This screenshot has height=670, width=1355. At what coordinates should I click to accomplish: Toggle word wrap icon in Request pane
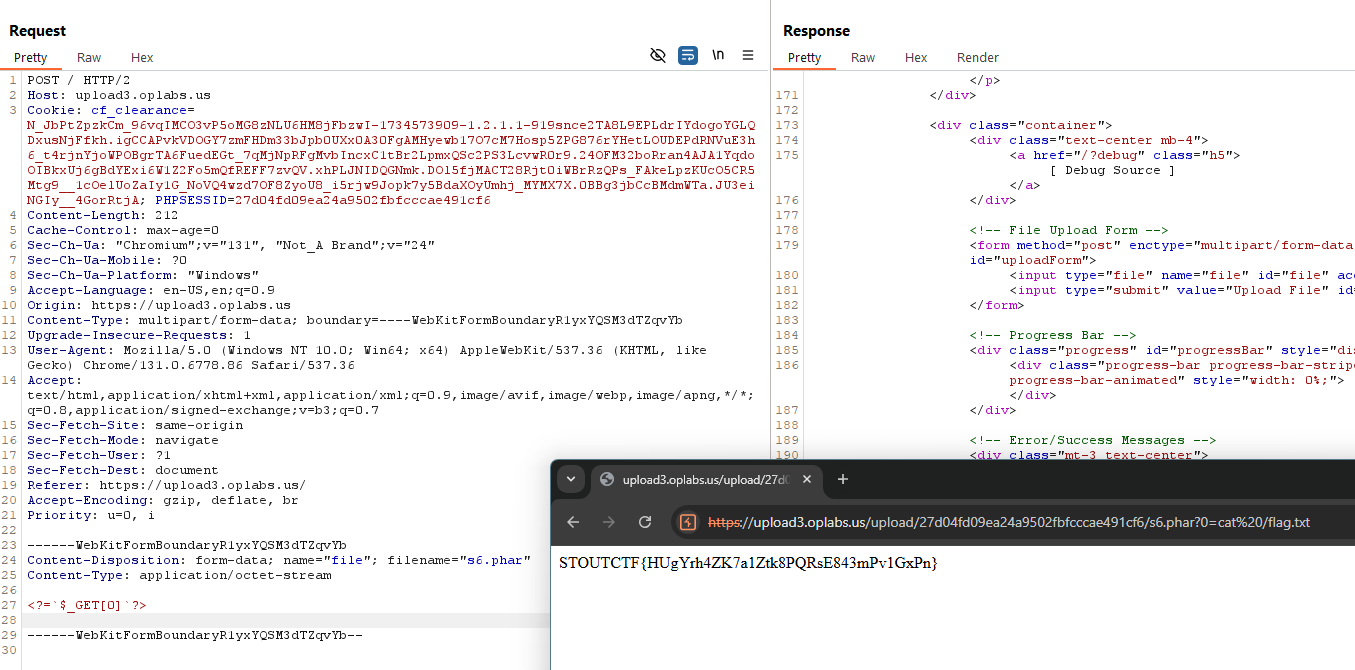pos(688,55)
